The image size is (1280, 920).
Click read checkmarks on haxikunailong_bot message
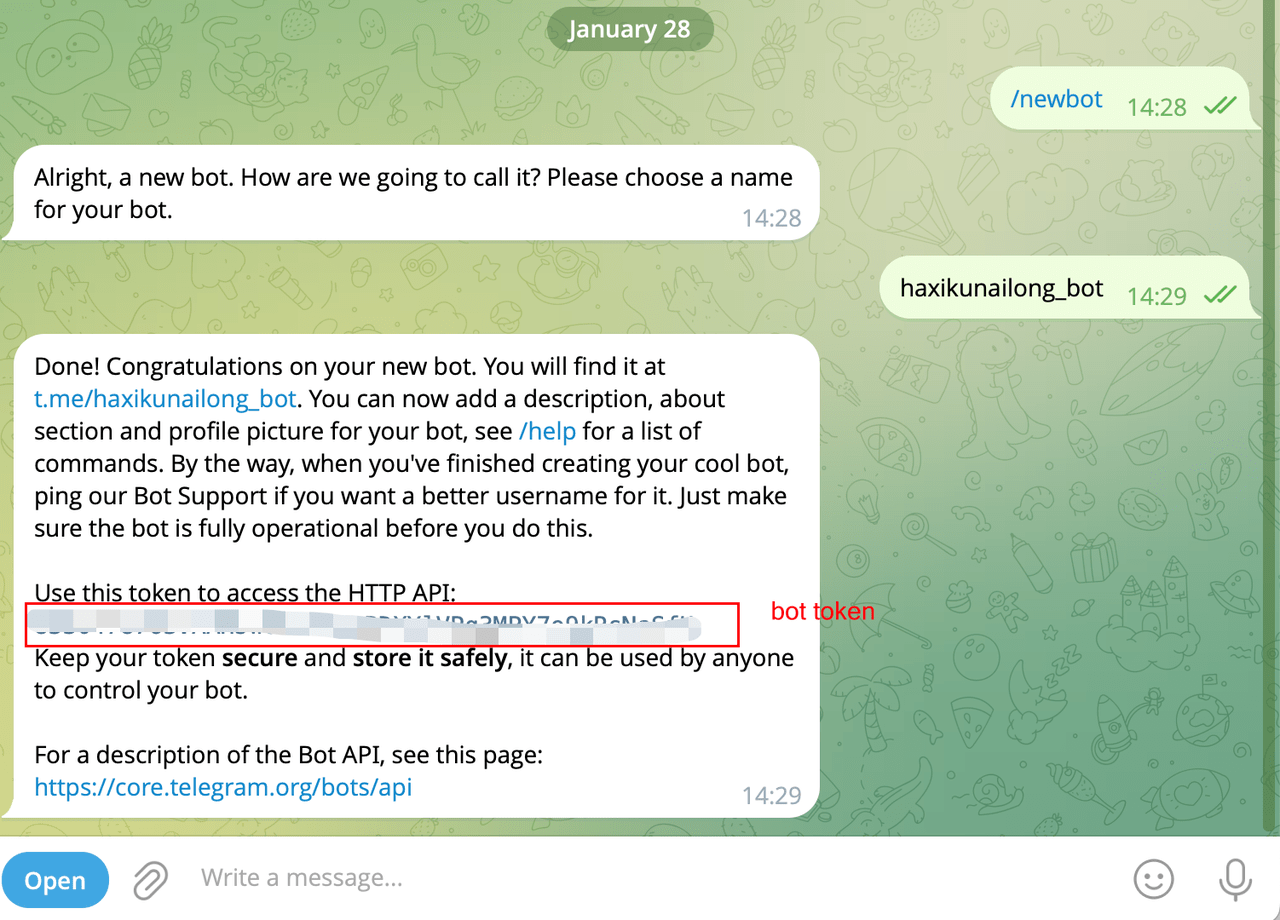coord(1220,294)
